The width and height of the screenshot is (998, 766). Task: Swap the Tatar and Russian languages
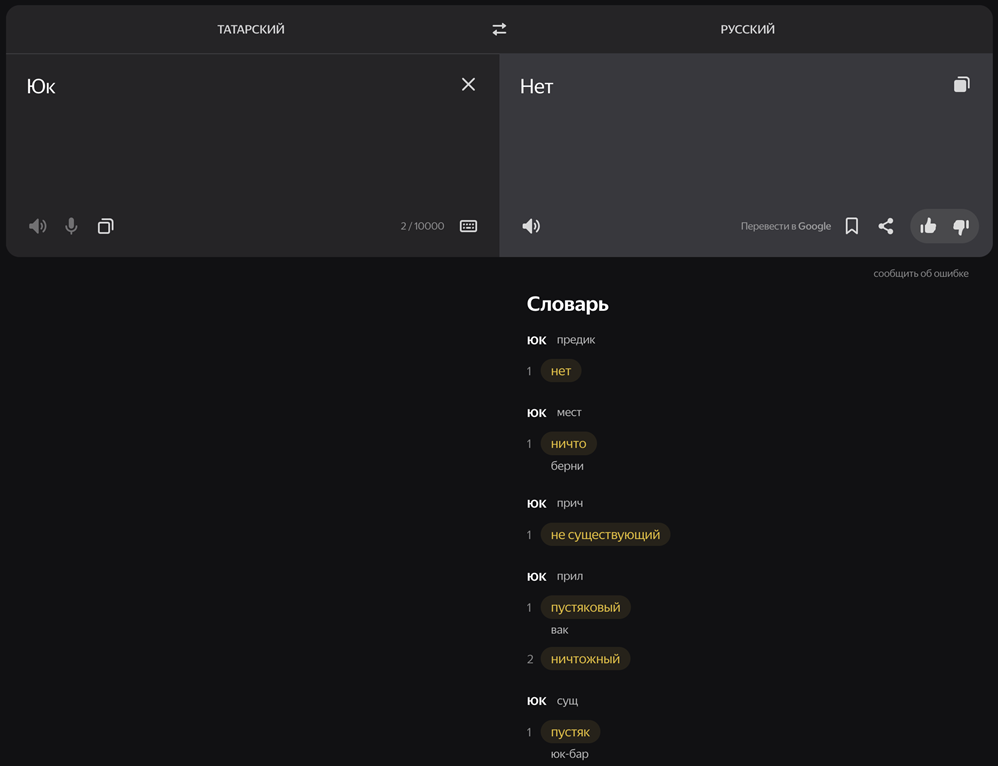pyautogui.click(x=499, y=29)
